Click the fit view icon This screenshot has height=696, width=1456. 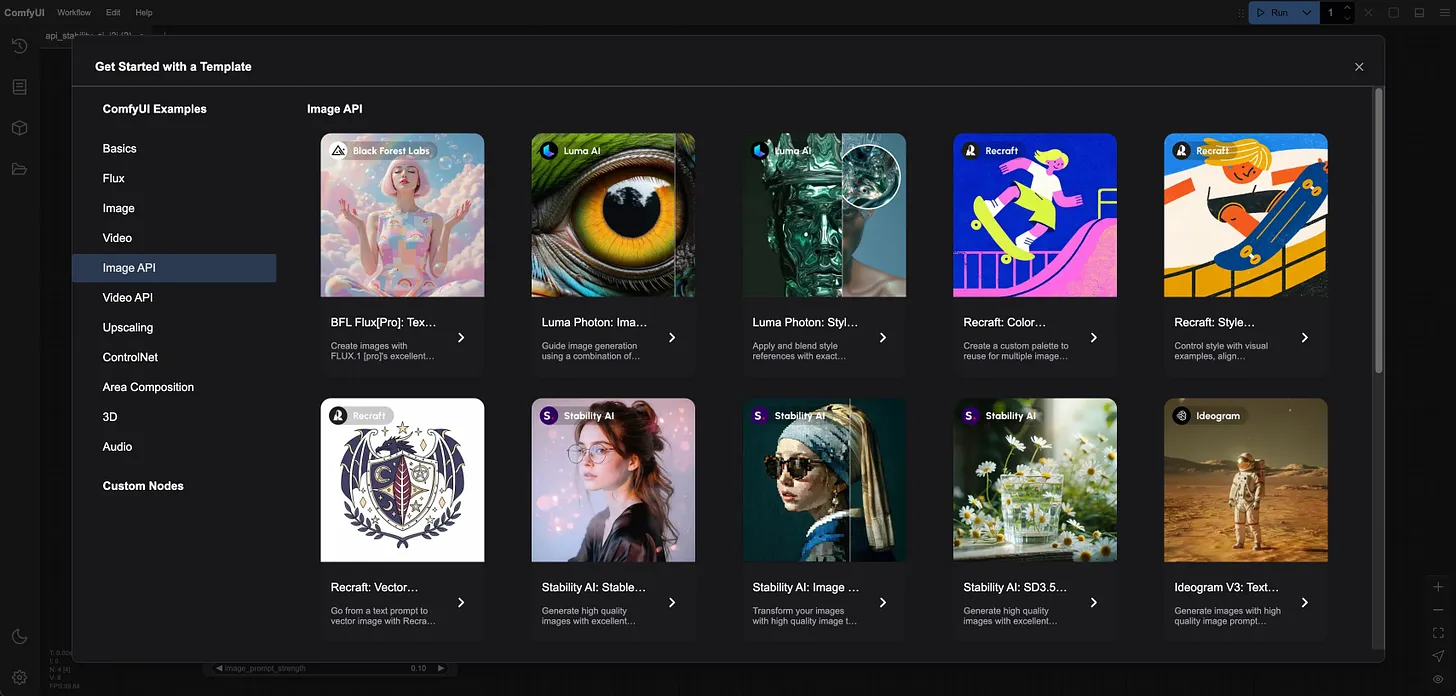tap(1438, 633)
